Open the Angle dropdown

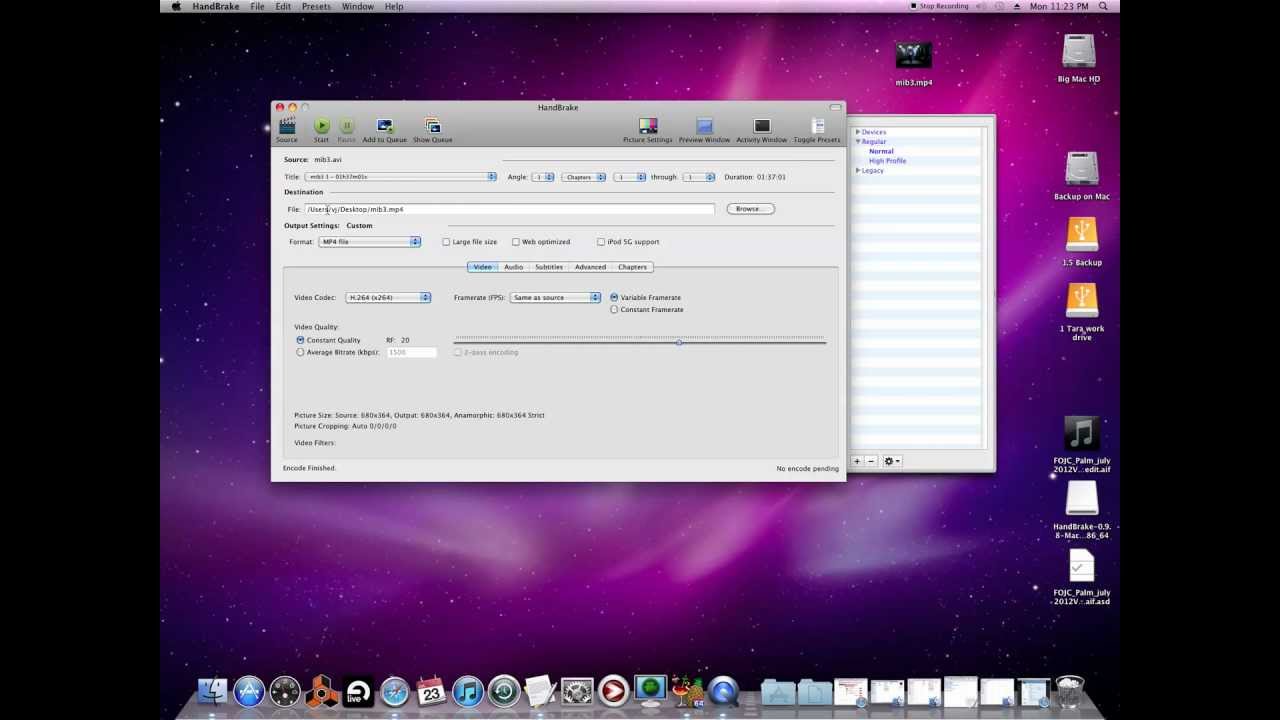(x=543, y=177)
